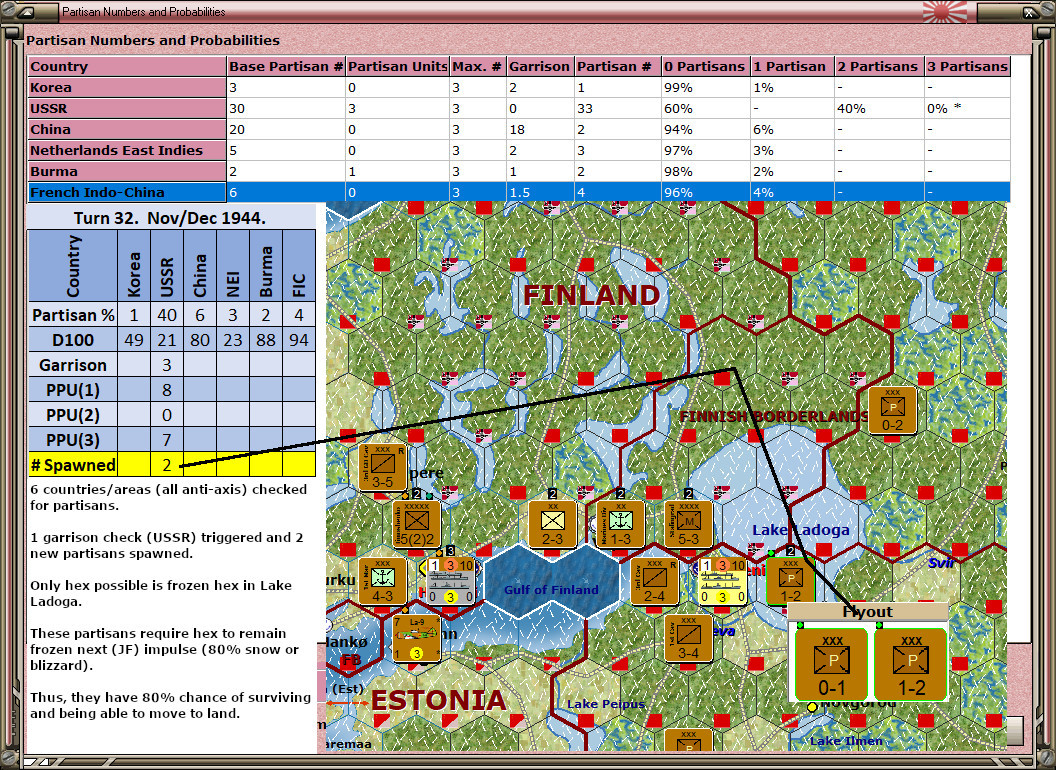Click the USSR Partisan % value 40
Screen dimensions: 1056x770
pyautogui.click(x=166, y=315)
